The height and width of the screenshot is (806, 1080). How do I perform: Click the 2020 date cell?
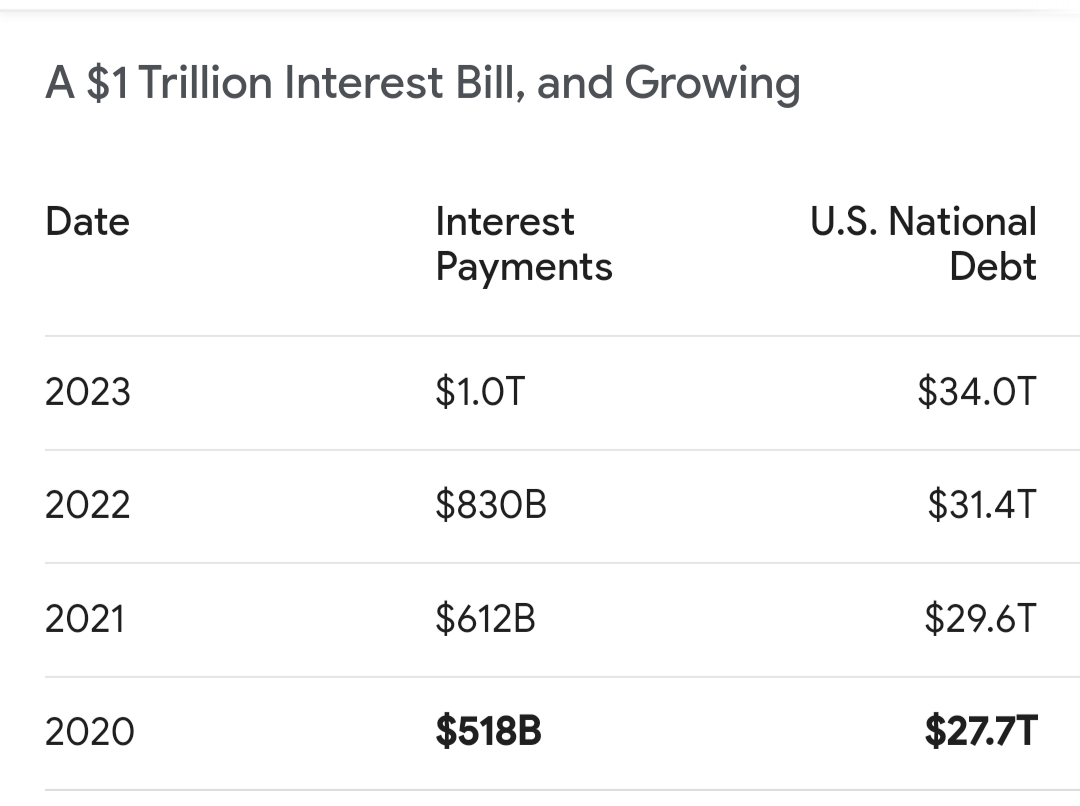point(90,732)
